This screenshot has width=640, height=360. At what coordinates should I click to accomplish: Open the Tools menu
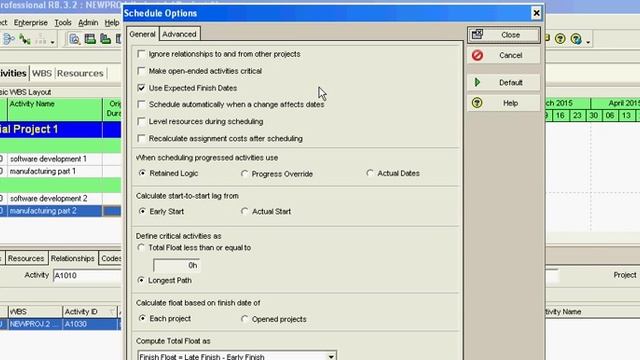click(63, 23)
